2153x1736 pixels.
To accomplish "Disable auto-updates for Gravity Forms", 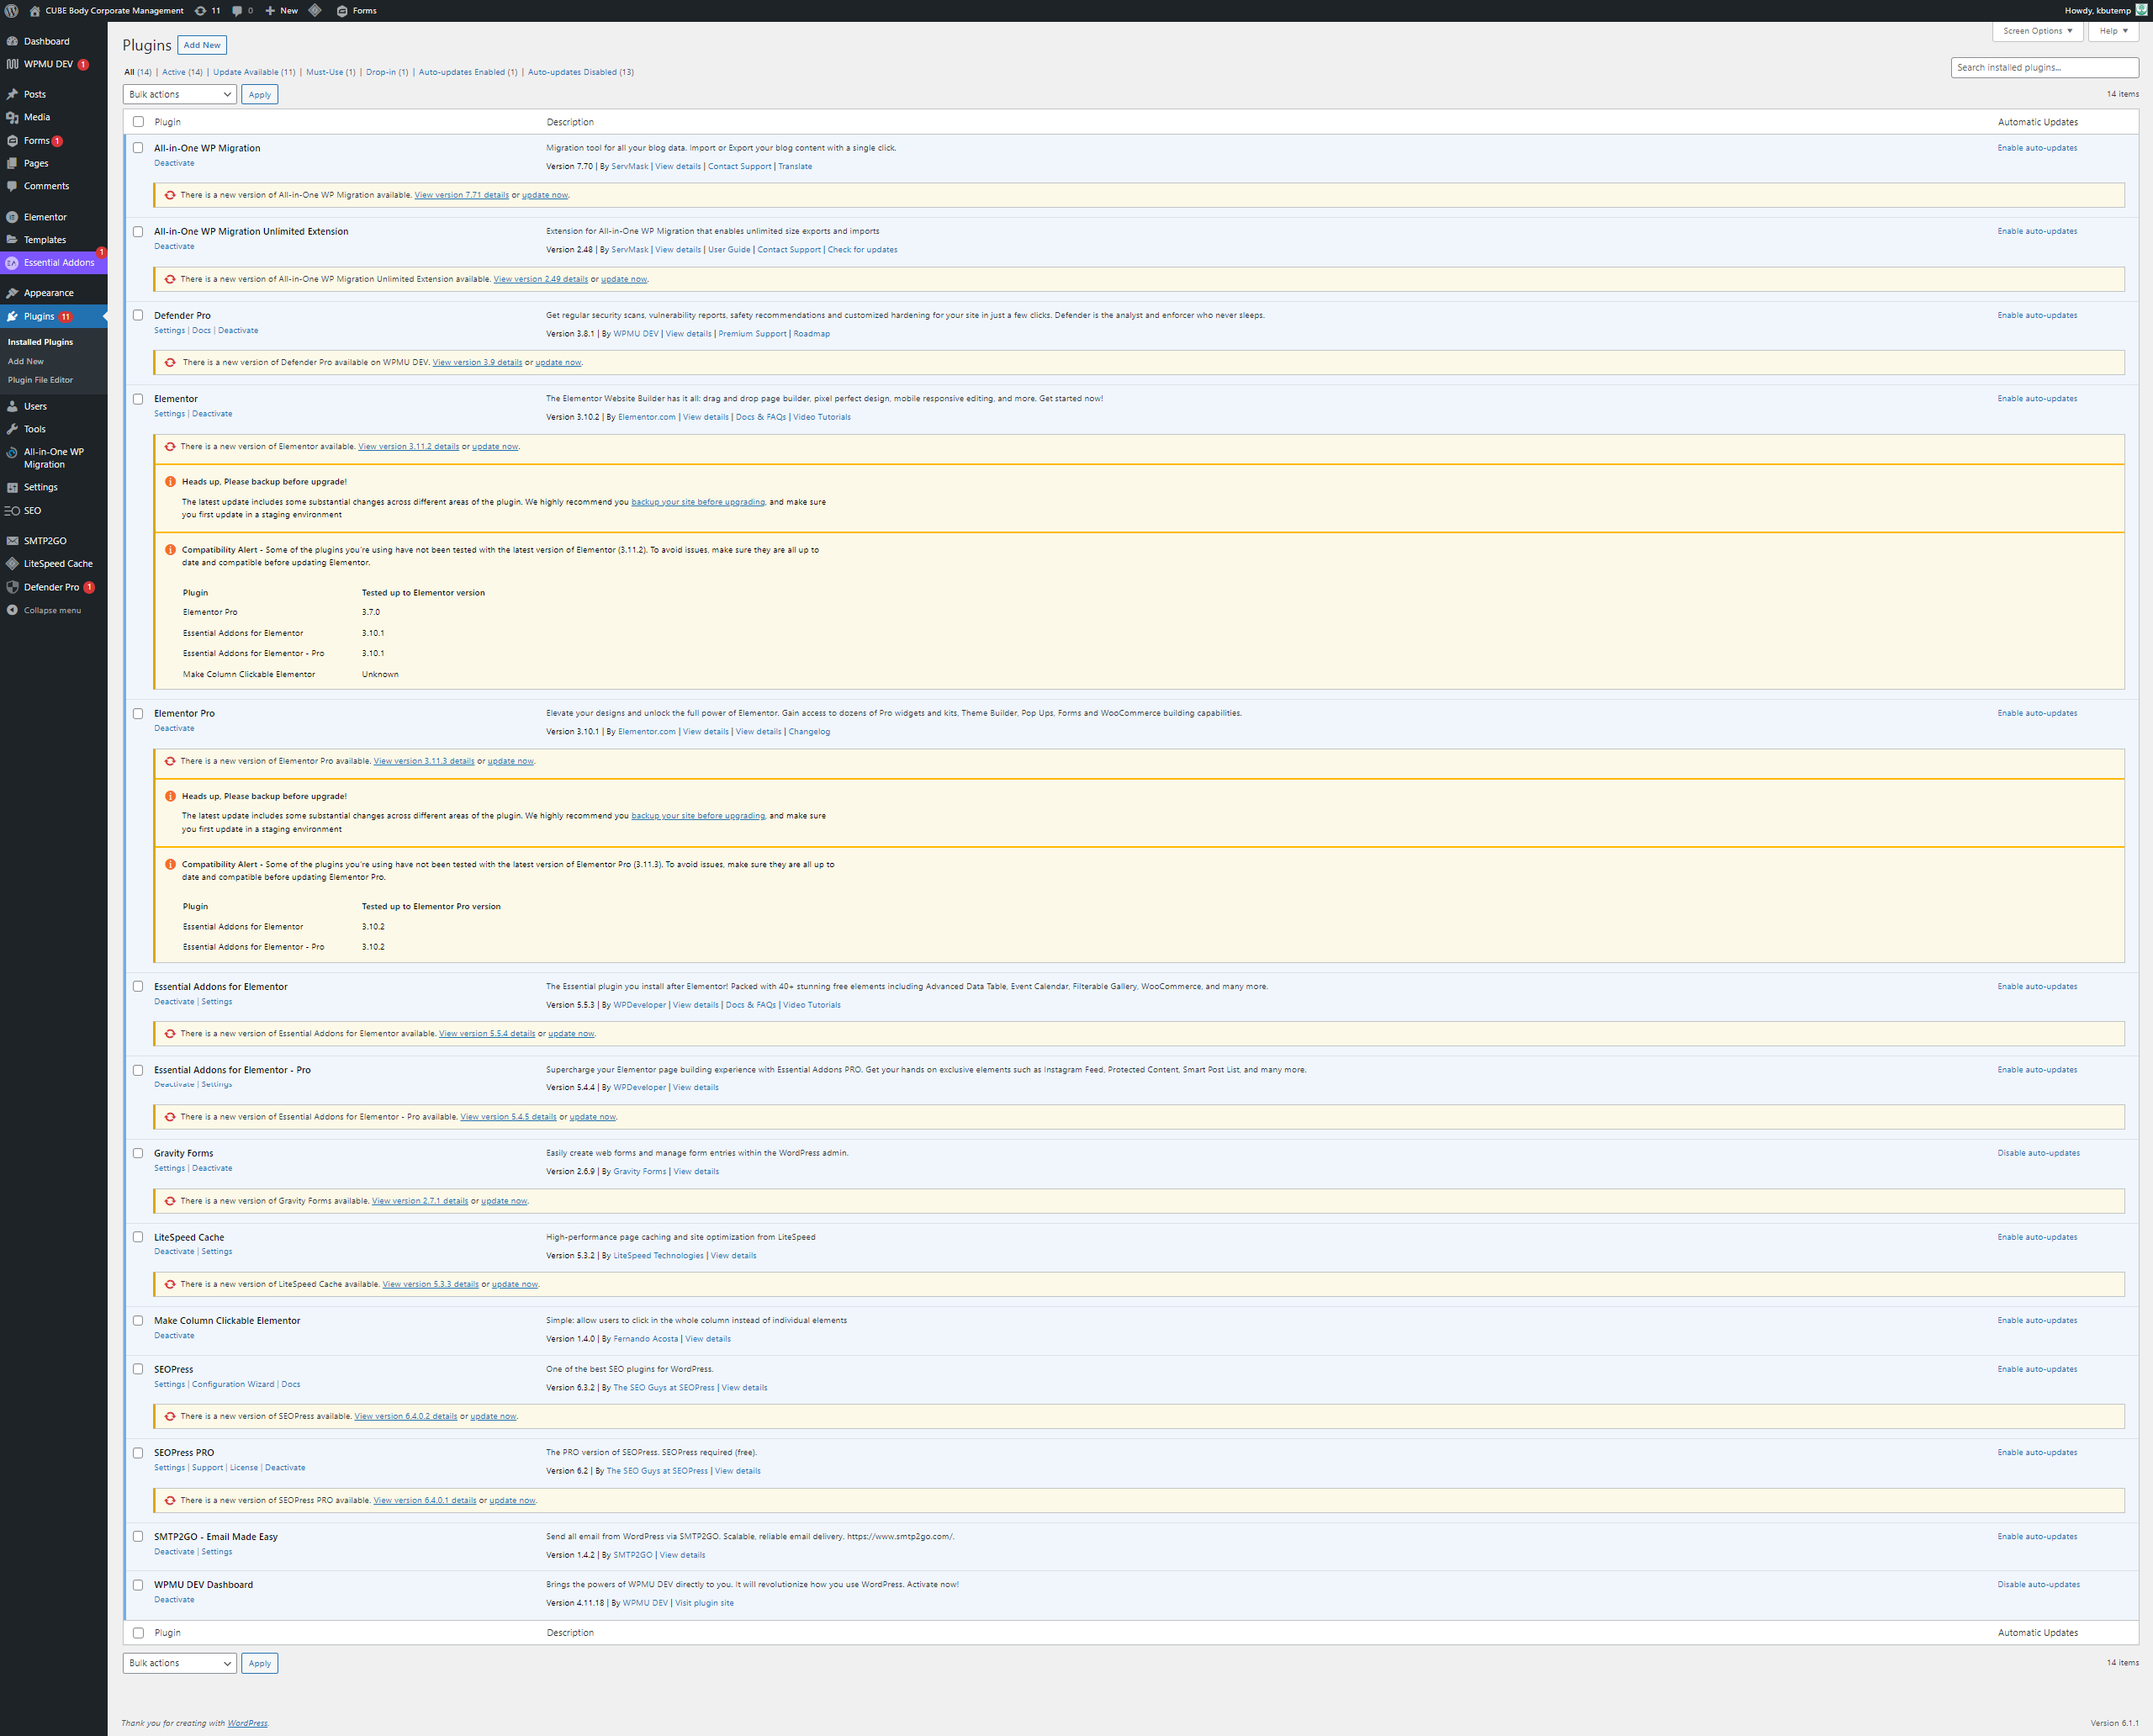I will (x=2037, y=1153).
